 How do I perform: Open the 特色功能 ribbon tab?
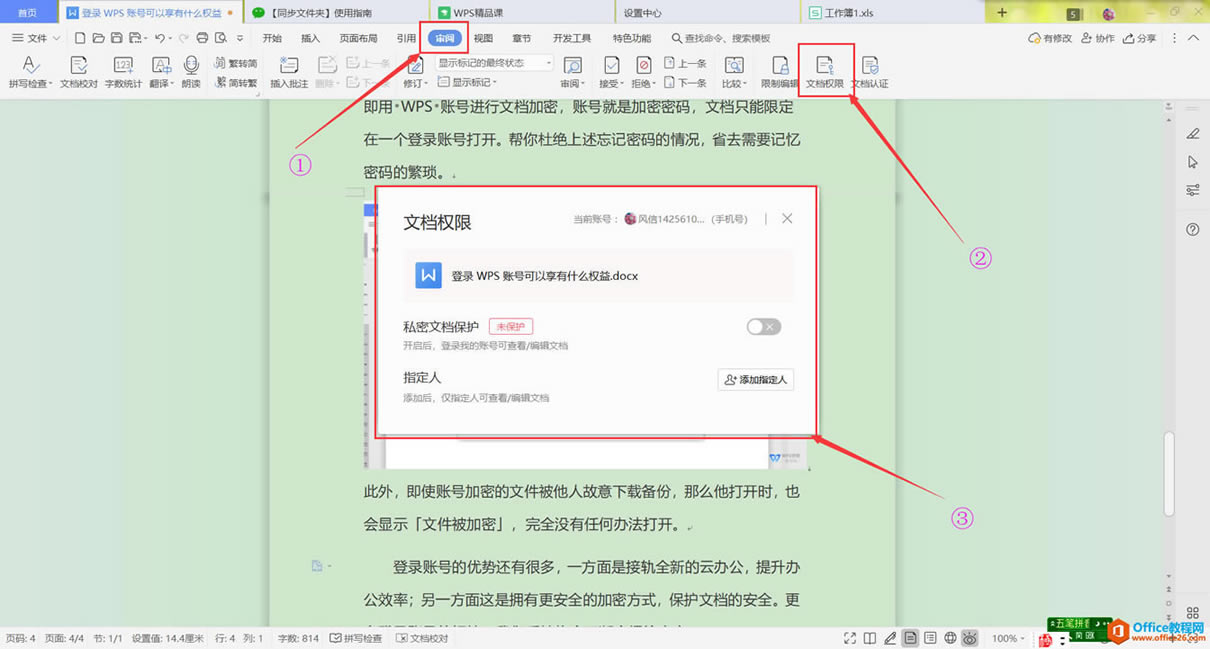tap(632, 38)
